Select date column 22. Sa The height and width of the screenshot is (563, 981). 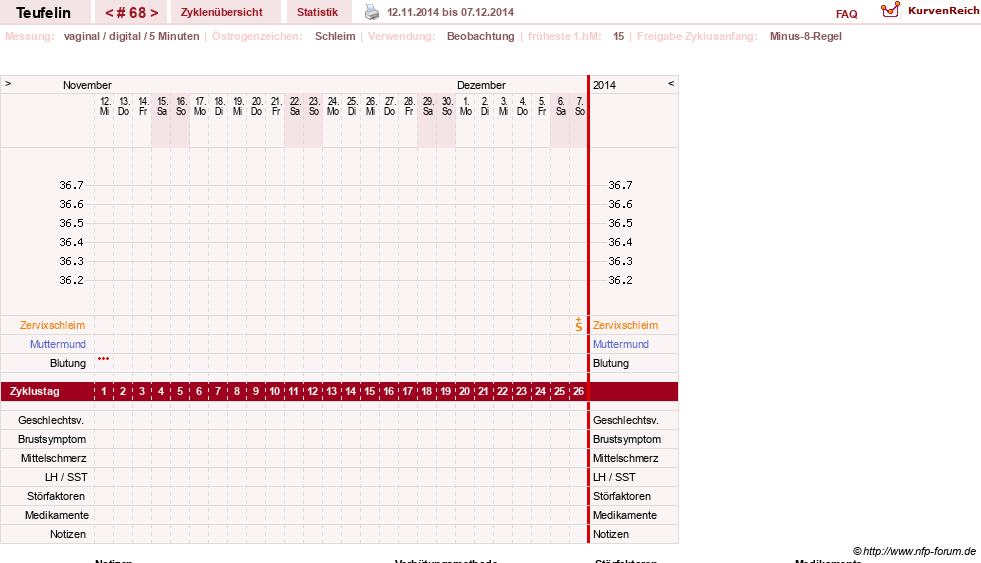[x=295, y=106]
